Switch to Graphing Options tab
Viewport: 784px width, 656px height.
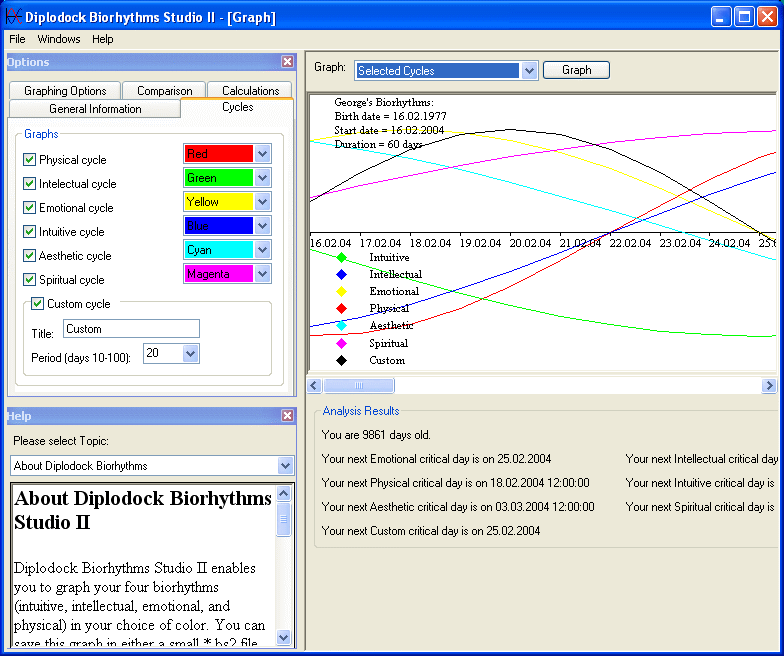pos(65,90)
